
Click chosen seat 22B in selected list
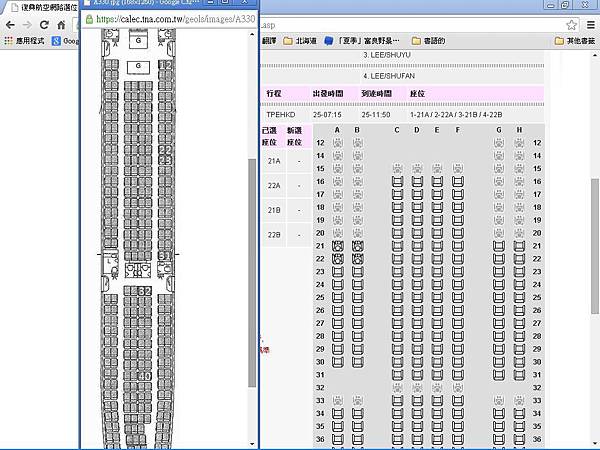pos(274,235)
